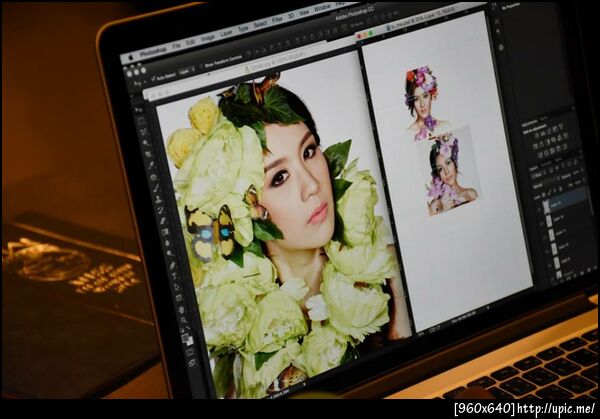Open the Photoshop application menu

153,52
